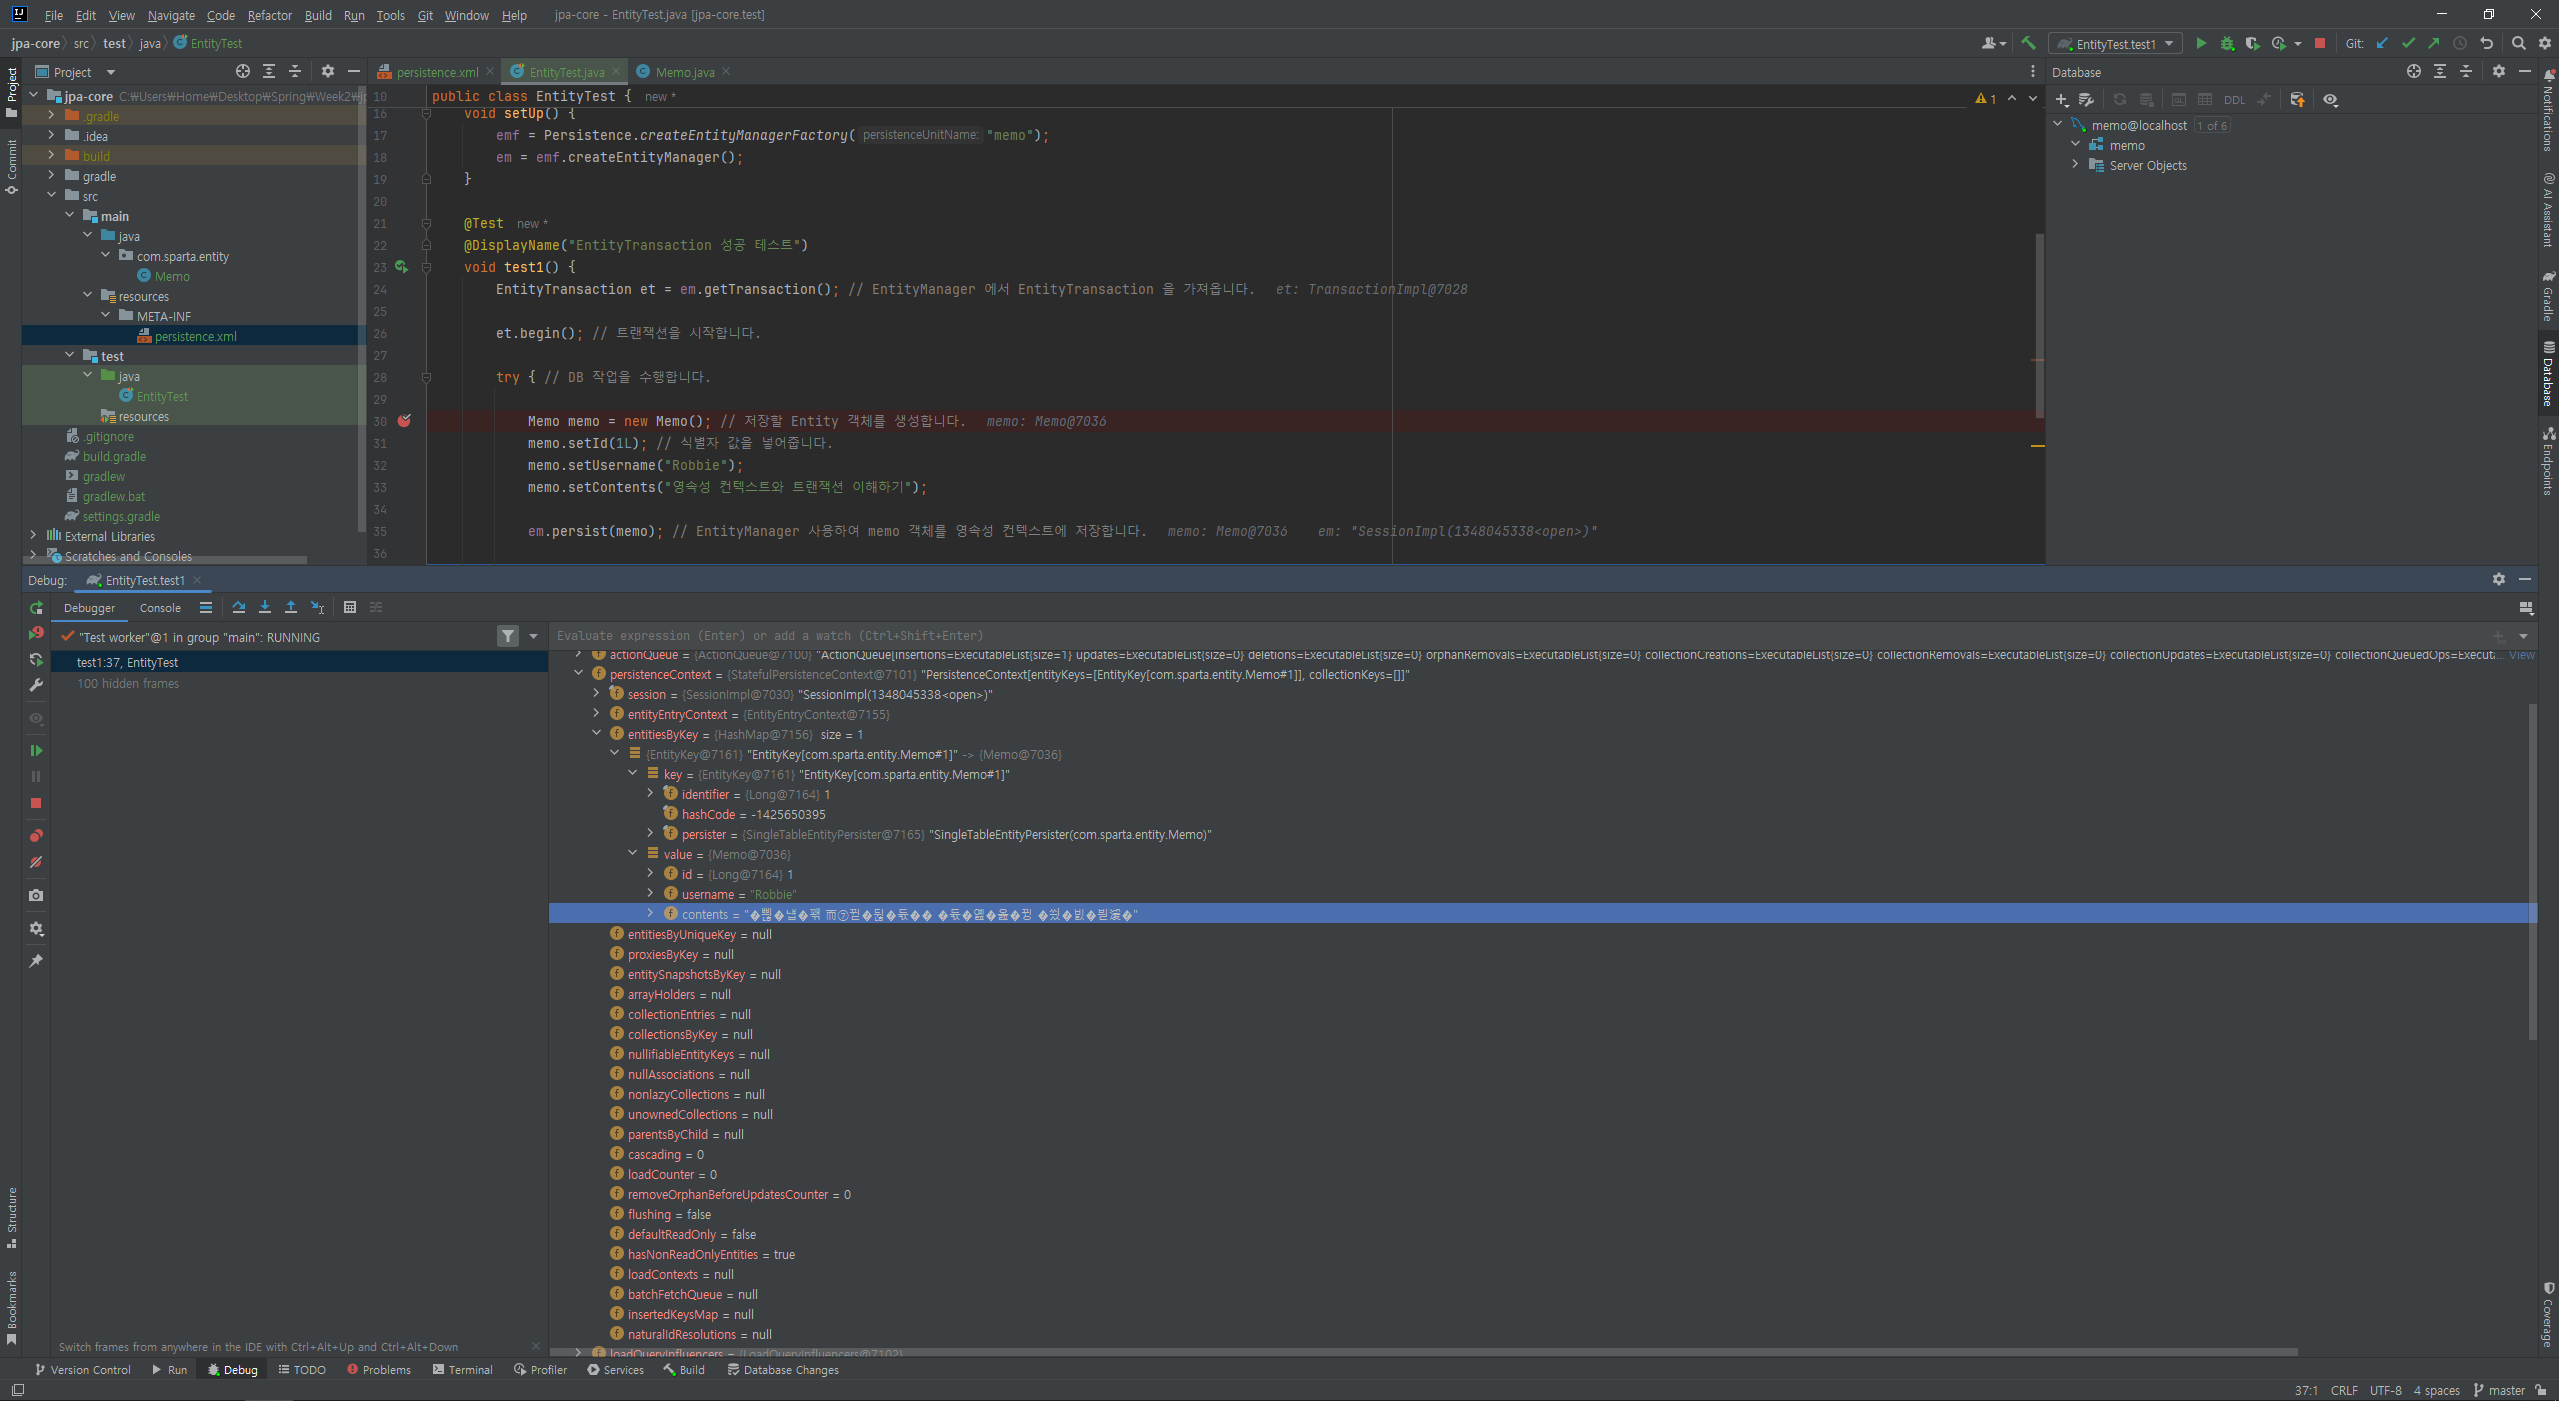2559x1401 pixels.
Task: Click the run test gutter icon at line 23
Action: click(402, 267)
